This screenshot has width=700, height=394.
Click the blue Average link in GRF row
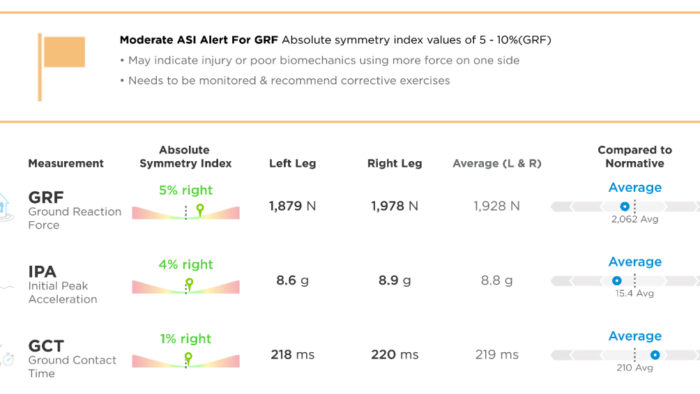[635, 187]
